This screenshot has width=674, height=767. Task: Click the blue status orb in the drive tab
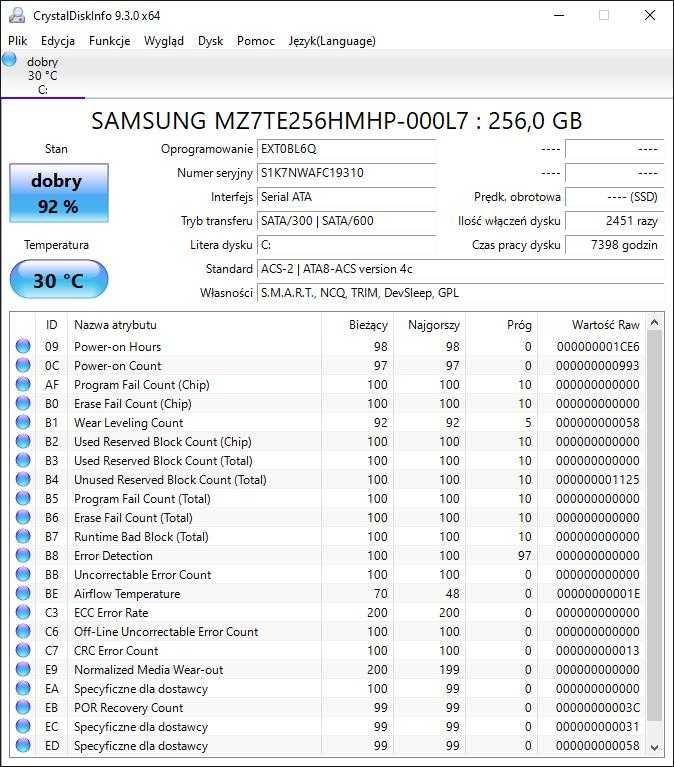click(9, 60)
